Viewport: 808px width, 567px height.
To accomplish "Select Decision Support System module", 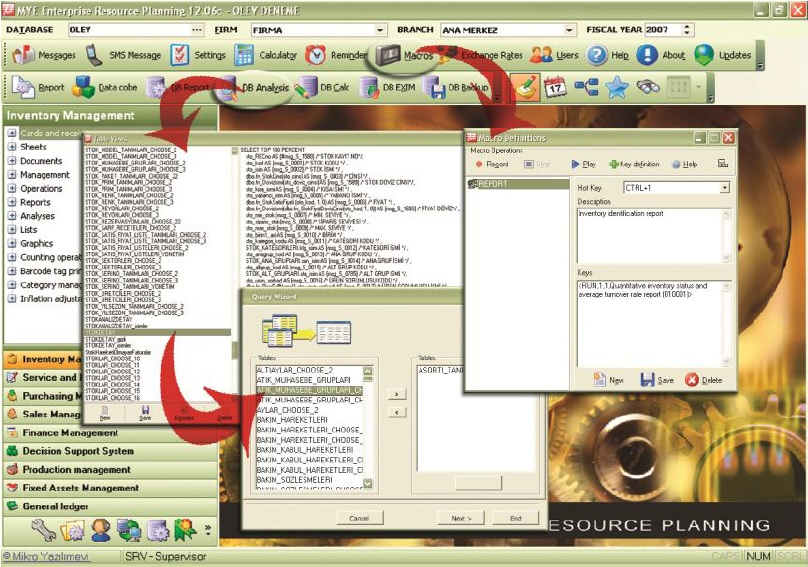I will [x=110, y=451].
